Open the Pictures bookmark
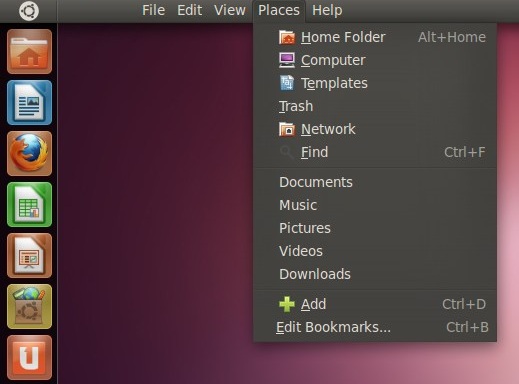Viewport: 519px width, 384px height. click(x=375, y=228)
